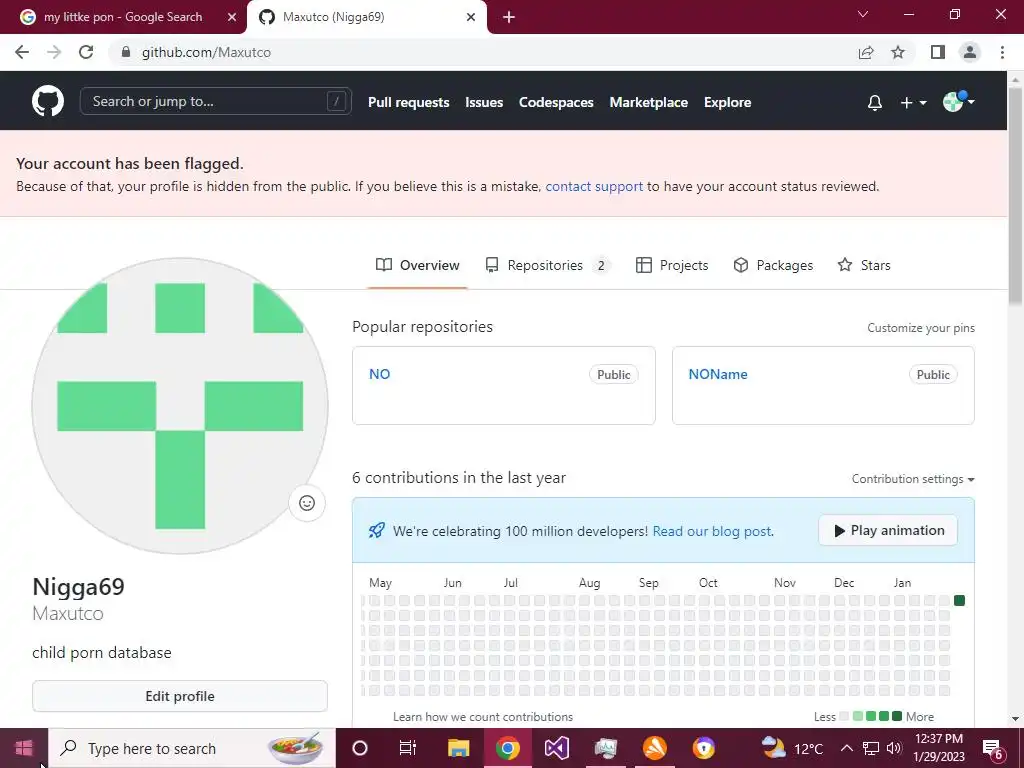This screenshot has height=768, width=1024.
Task: Click the GitHub Octocat logo in the header
Action: pos(48,101)
